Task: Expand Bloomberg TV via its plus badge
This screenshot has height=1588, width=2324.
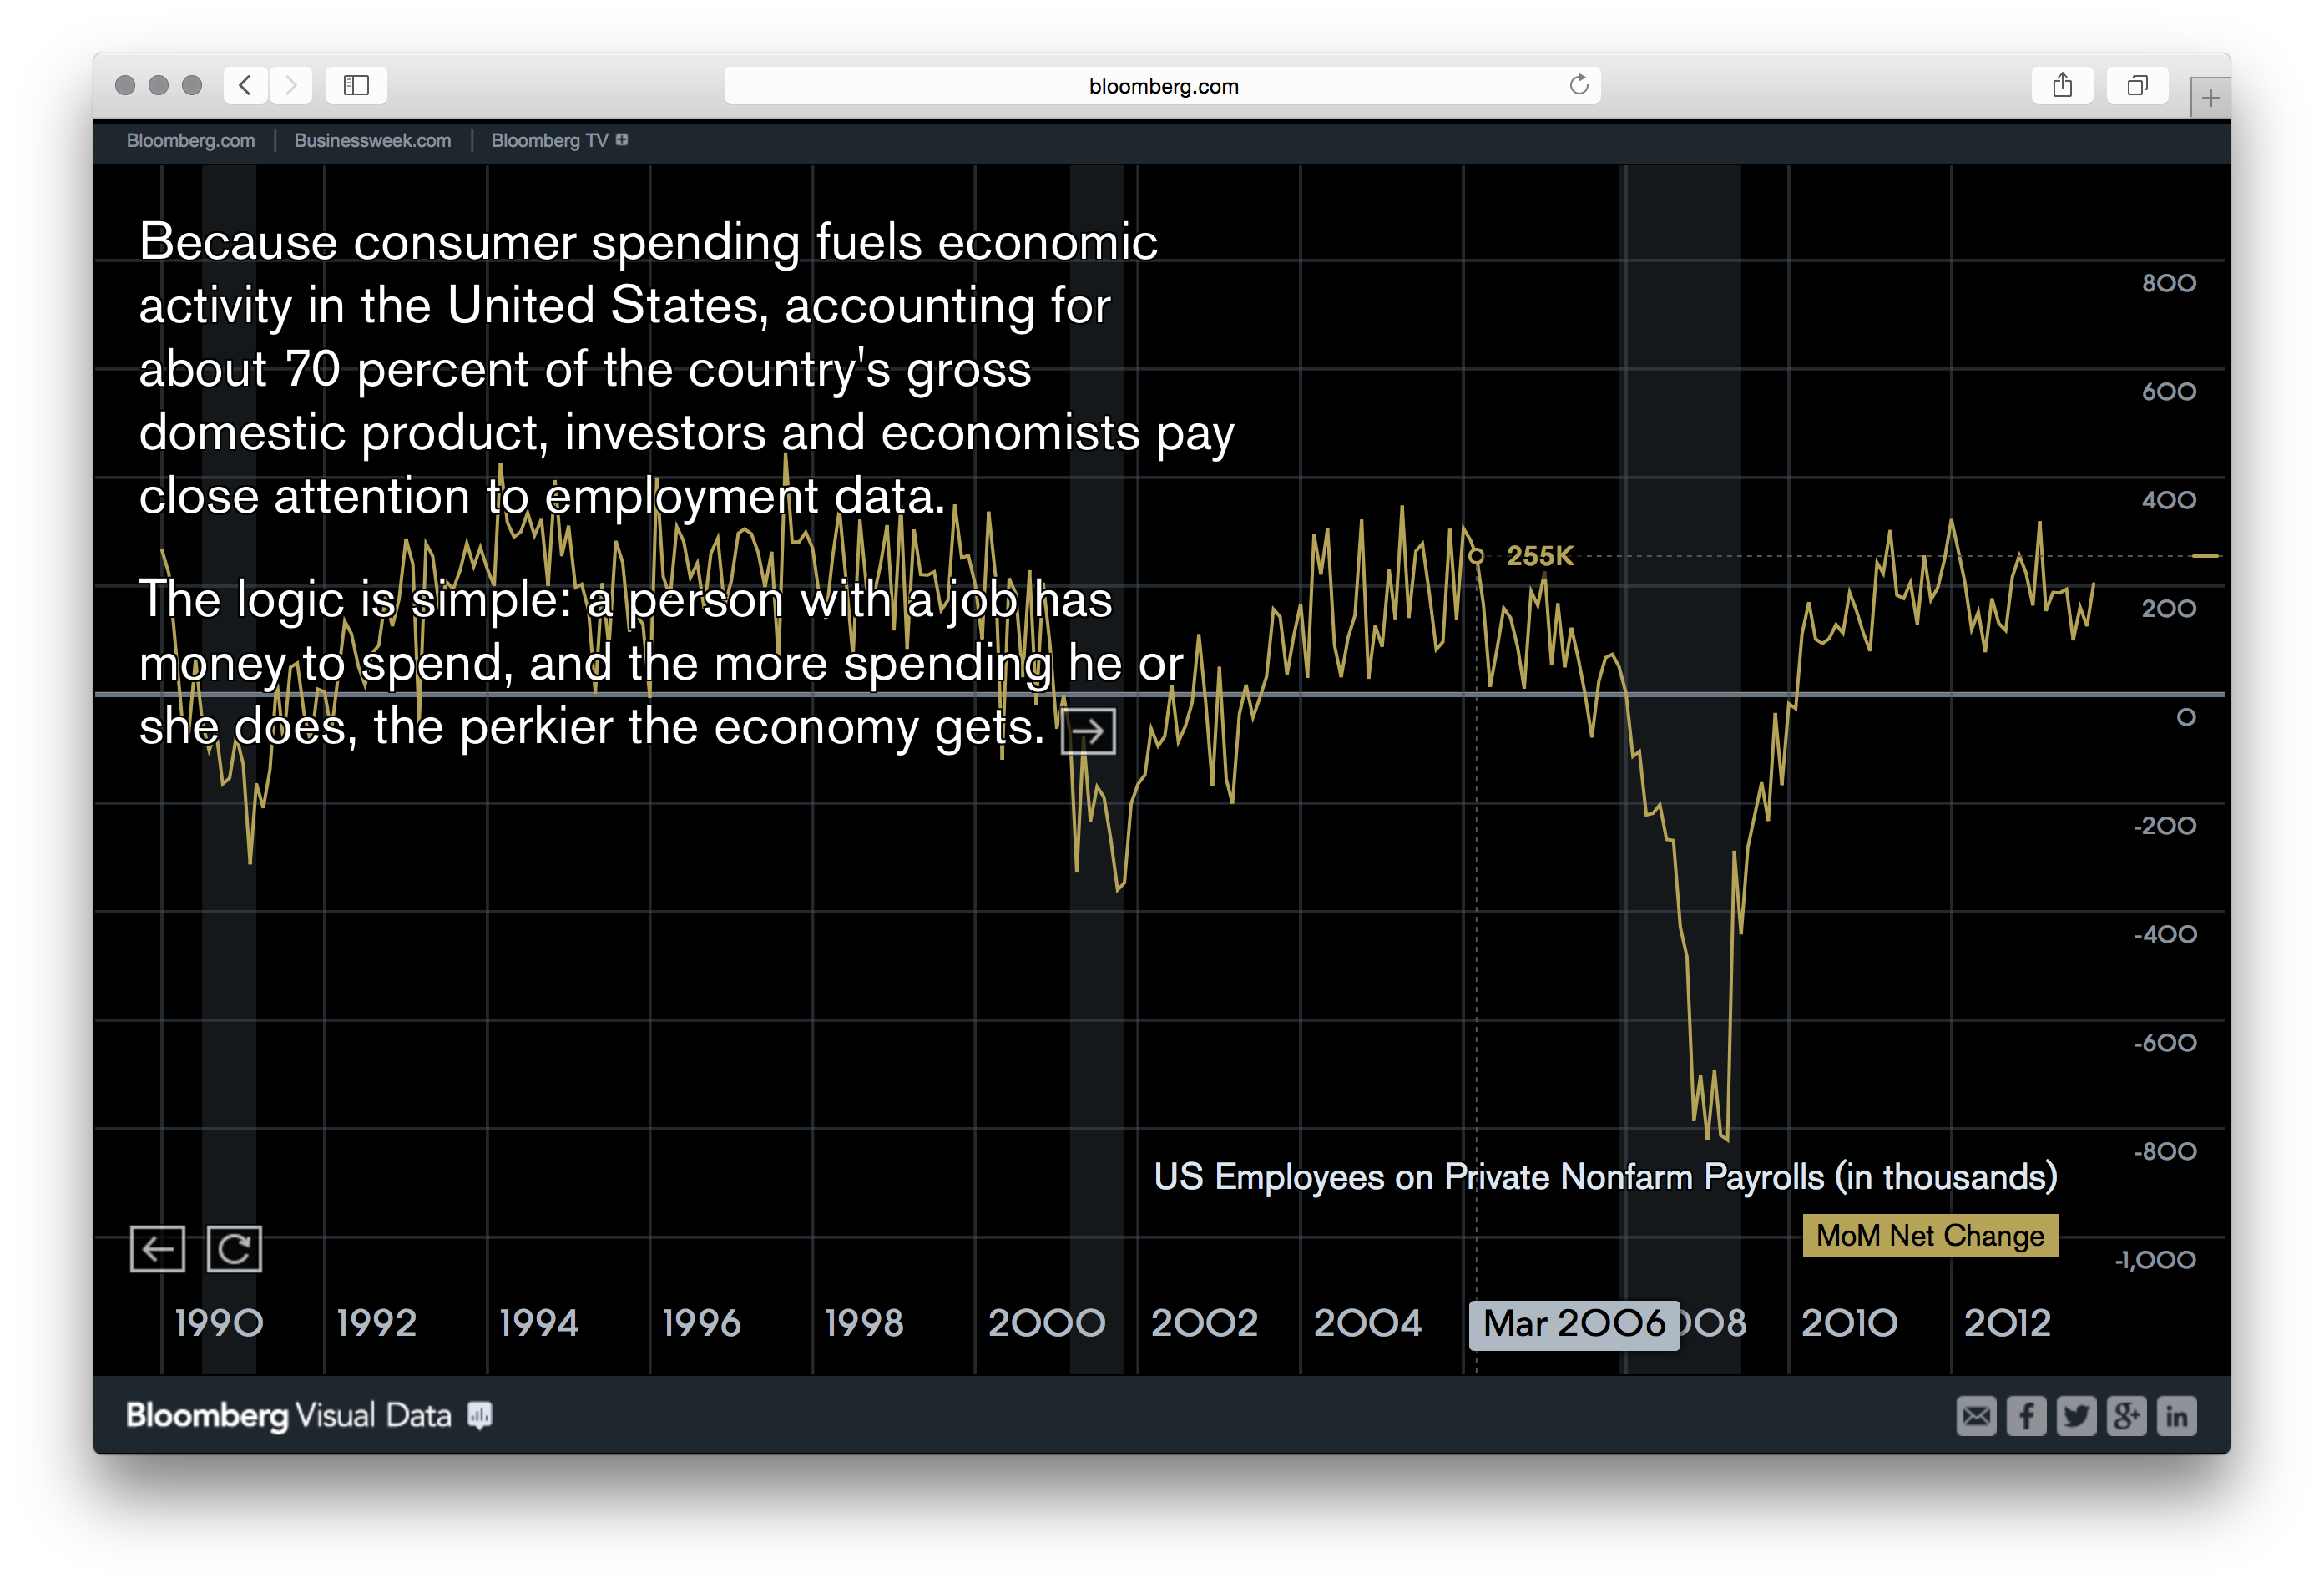Action: 622,140
